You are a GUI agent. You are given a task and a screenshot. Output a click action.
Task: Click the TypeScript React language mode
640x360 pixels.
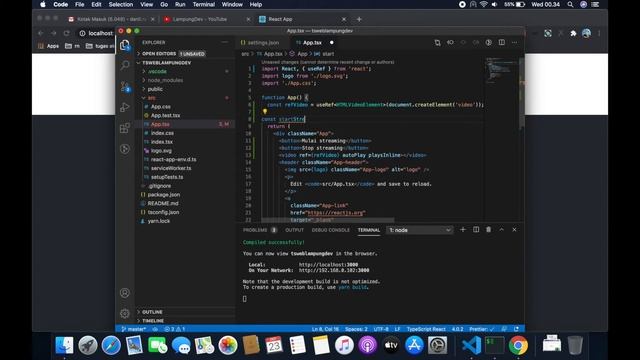(x=426, y=329)
